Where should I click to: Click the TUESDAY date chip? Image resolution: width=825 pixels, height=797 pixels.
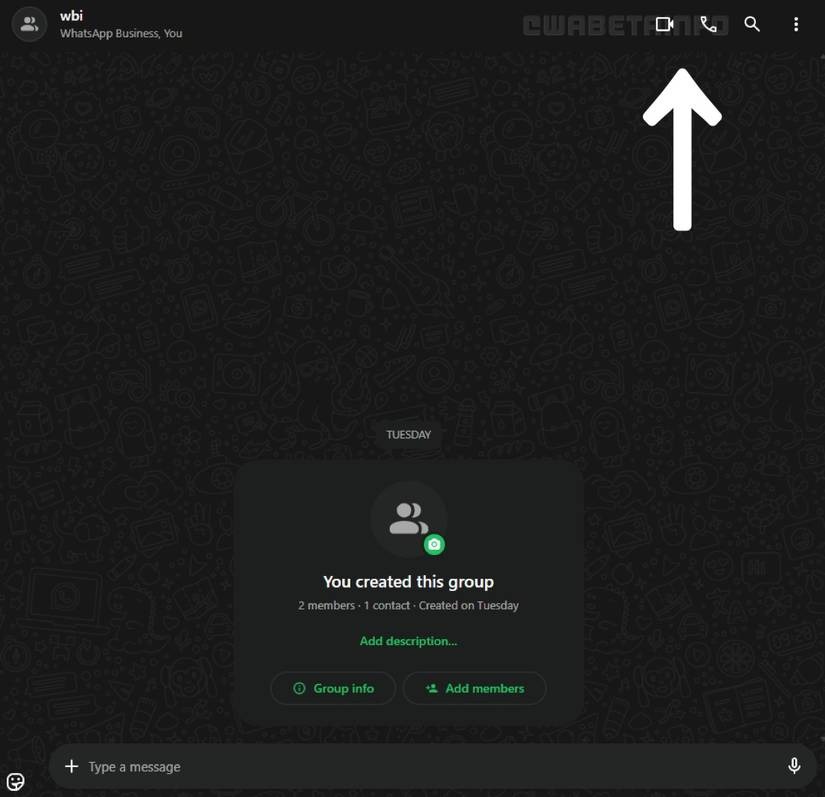(408, 435)
